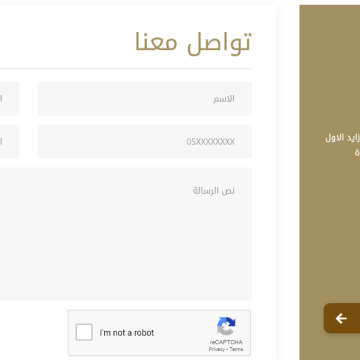Click the I'm not a robot label text
Screen dimensions: 360x360
coord(127,333)
